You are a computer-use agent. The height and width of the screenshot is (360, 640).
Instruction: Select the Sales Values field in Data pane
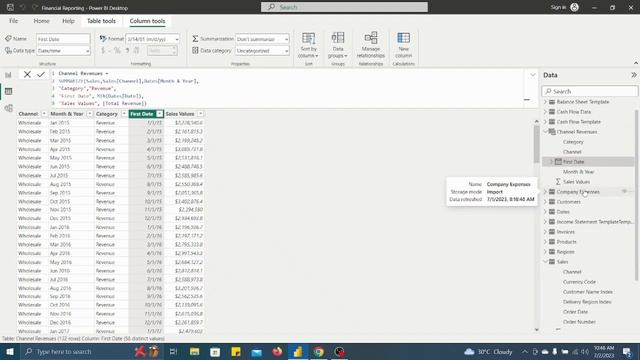pos(576,182)
